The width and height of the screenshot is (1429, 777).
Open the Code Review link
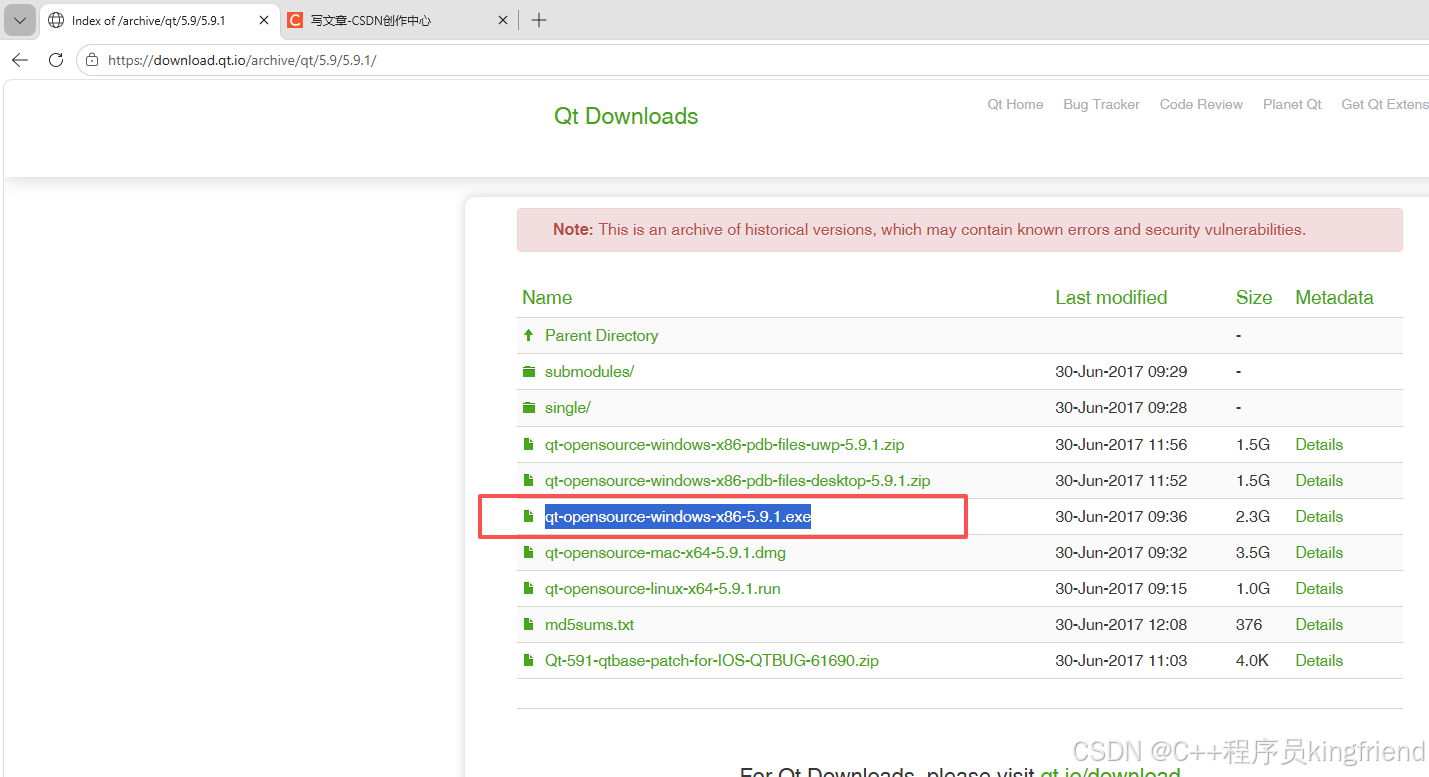(1201, 104)
